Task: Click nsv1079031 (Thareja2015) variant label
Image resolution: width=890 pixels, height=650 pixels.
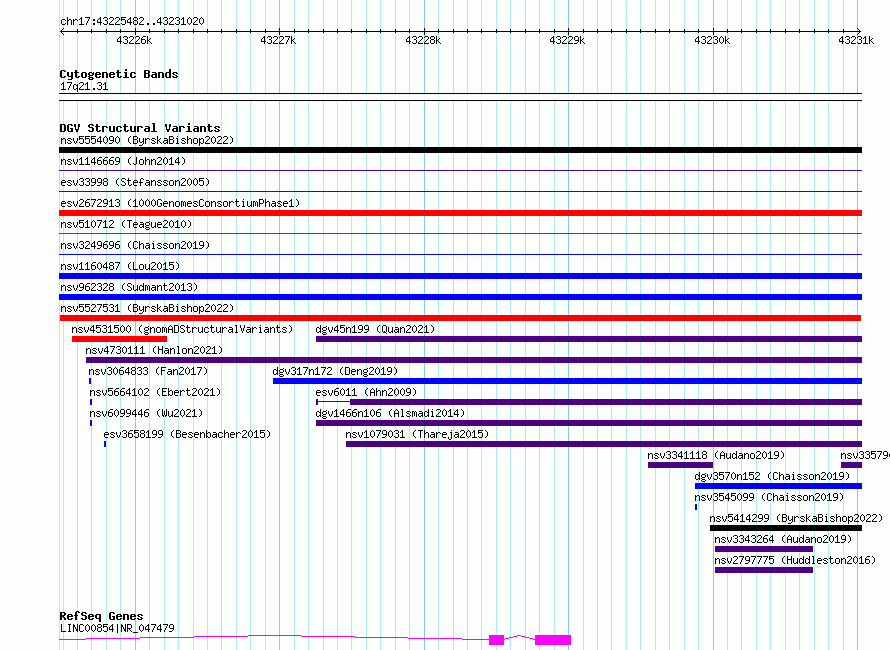Action: [417, 434]
